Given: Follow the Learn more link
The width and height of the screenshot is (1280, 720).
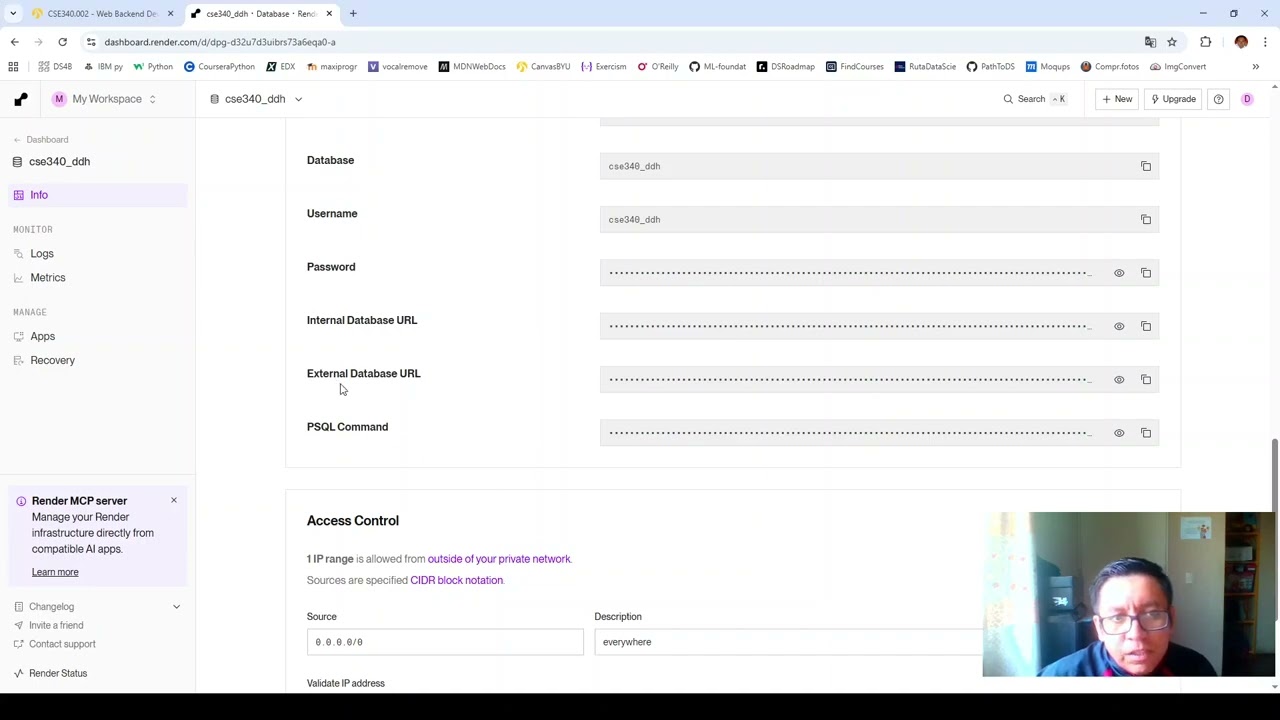Looking at the screenshot, I should 55,572.
